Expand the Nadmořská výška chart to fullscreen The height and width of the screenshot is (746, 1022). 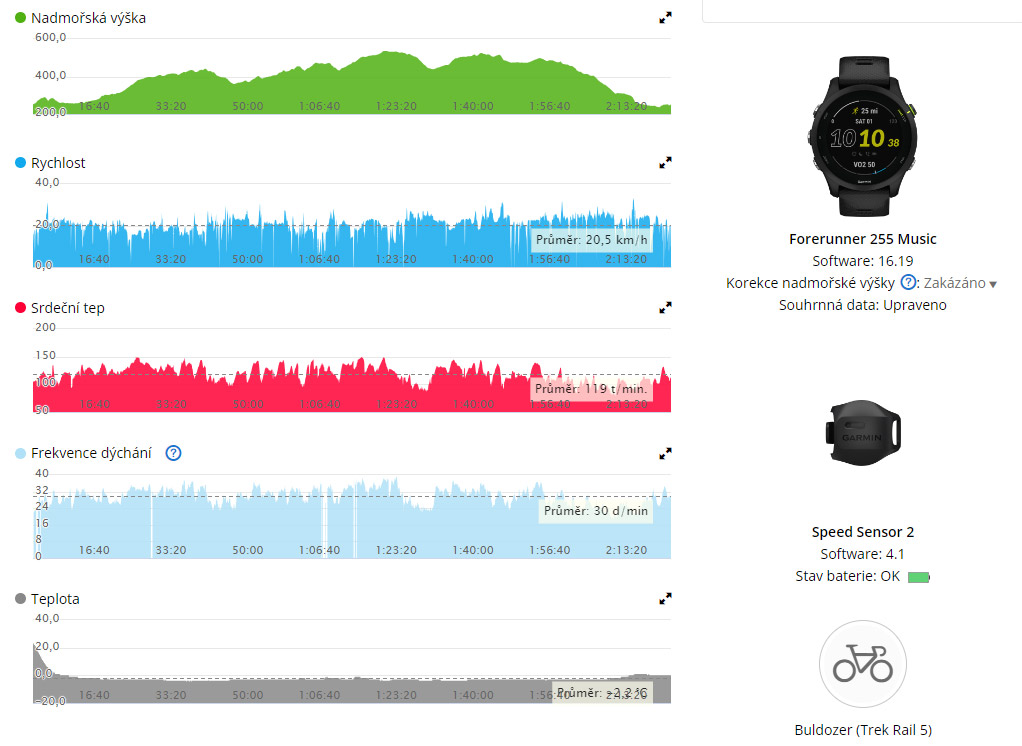click(x=665, y=18)
